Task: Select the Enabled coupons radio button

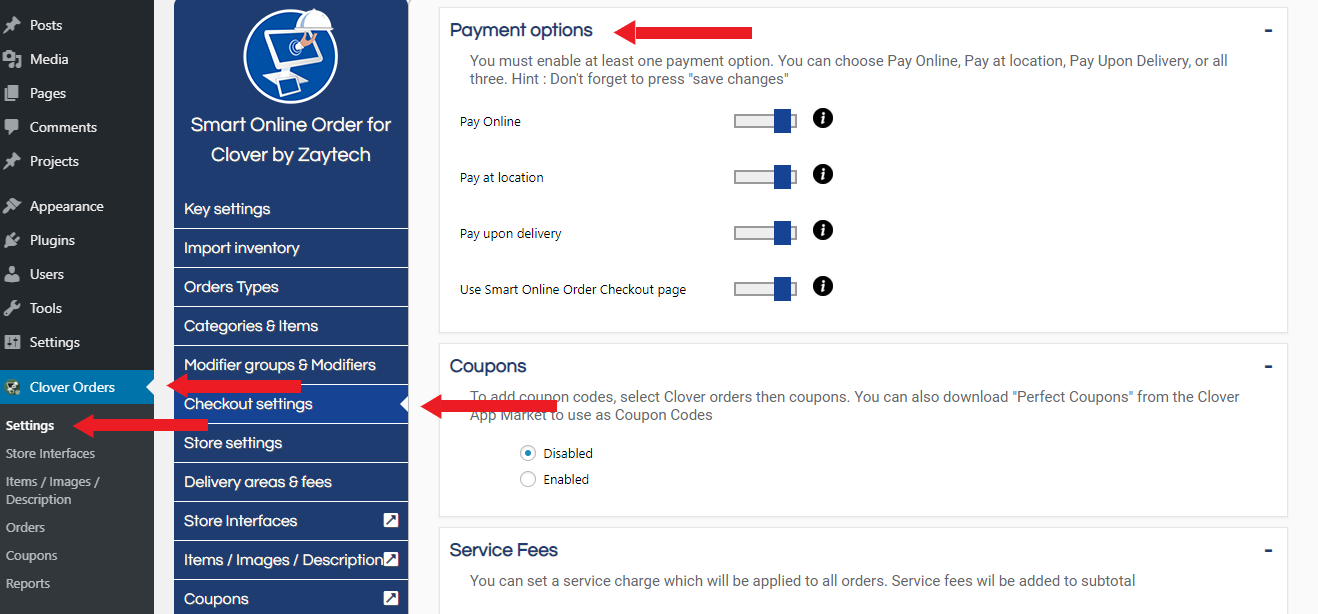Action: (x=528, y=479)
